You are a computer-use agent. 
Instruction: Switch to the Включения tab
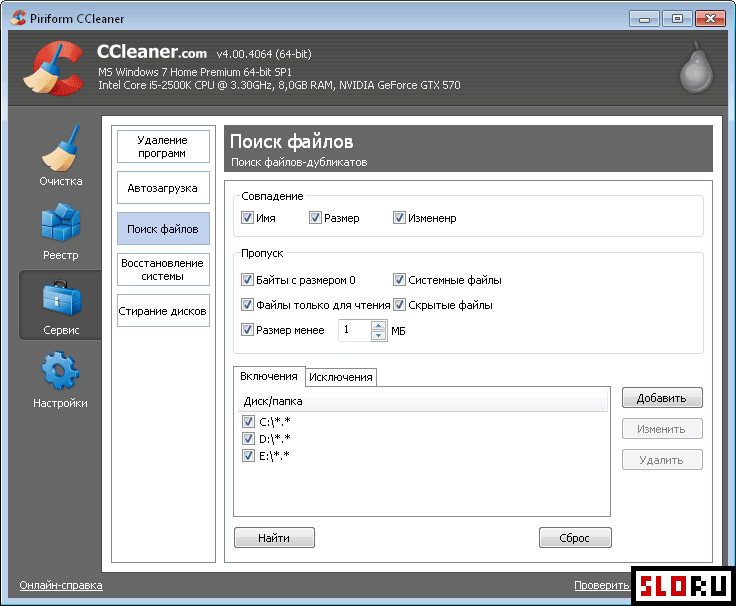pos(269,376)
